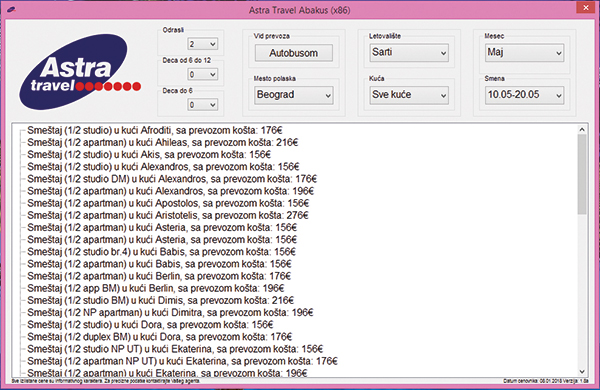The image size is (600, 390).
Task: Select the Dora 1/2 duplex BM 176€ row
Action: [160, 337]
